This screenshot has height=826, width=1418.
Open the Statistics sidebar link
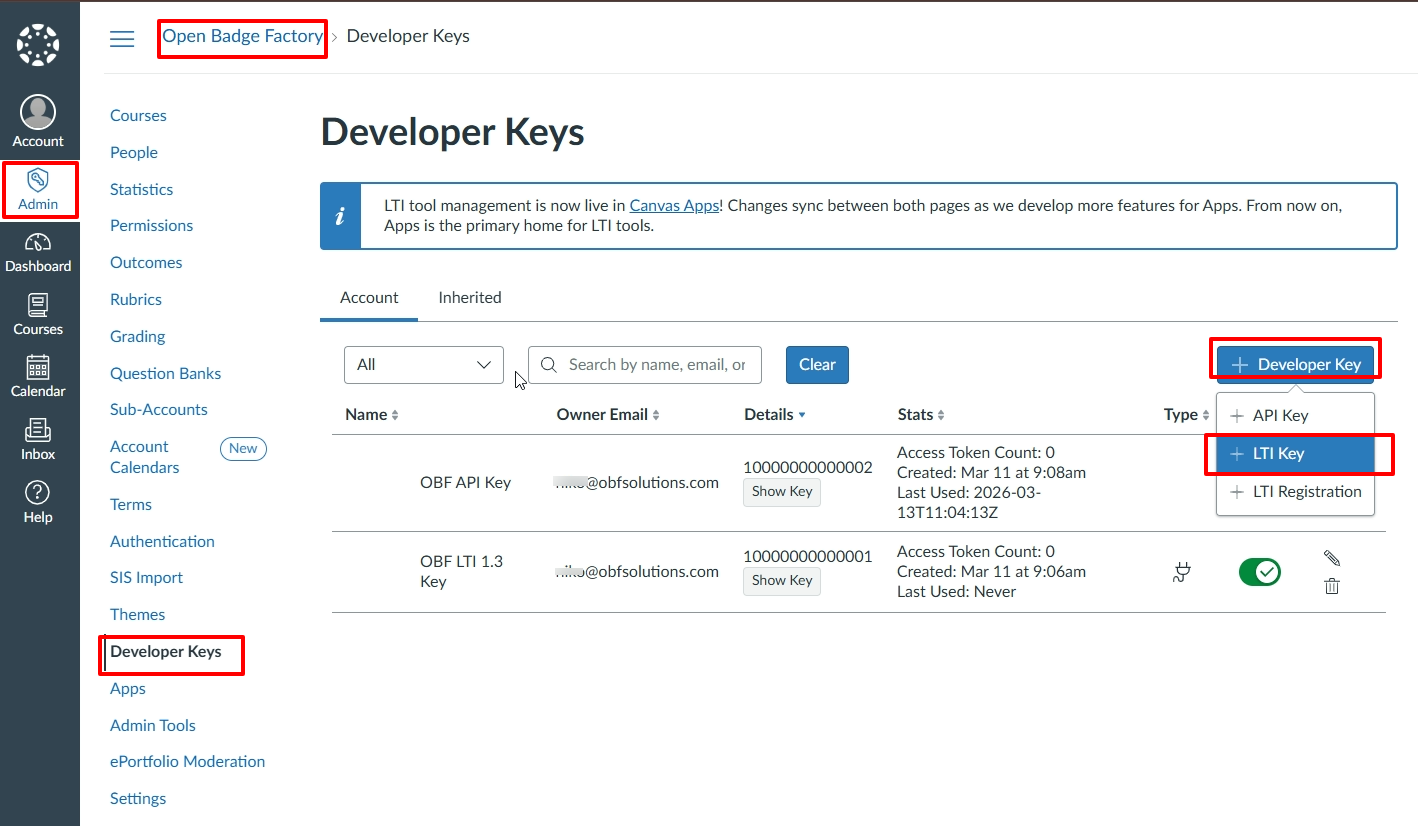click(x=141, y=190)
